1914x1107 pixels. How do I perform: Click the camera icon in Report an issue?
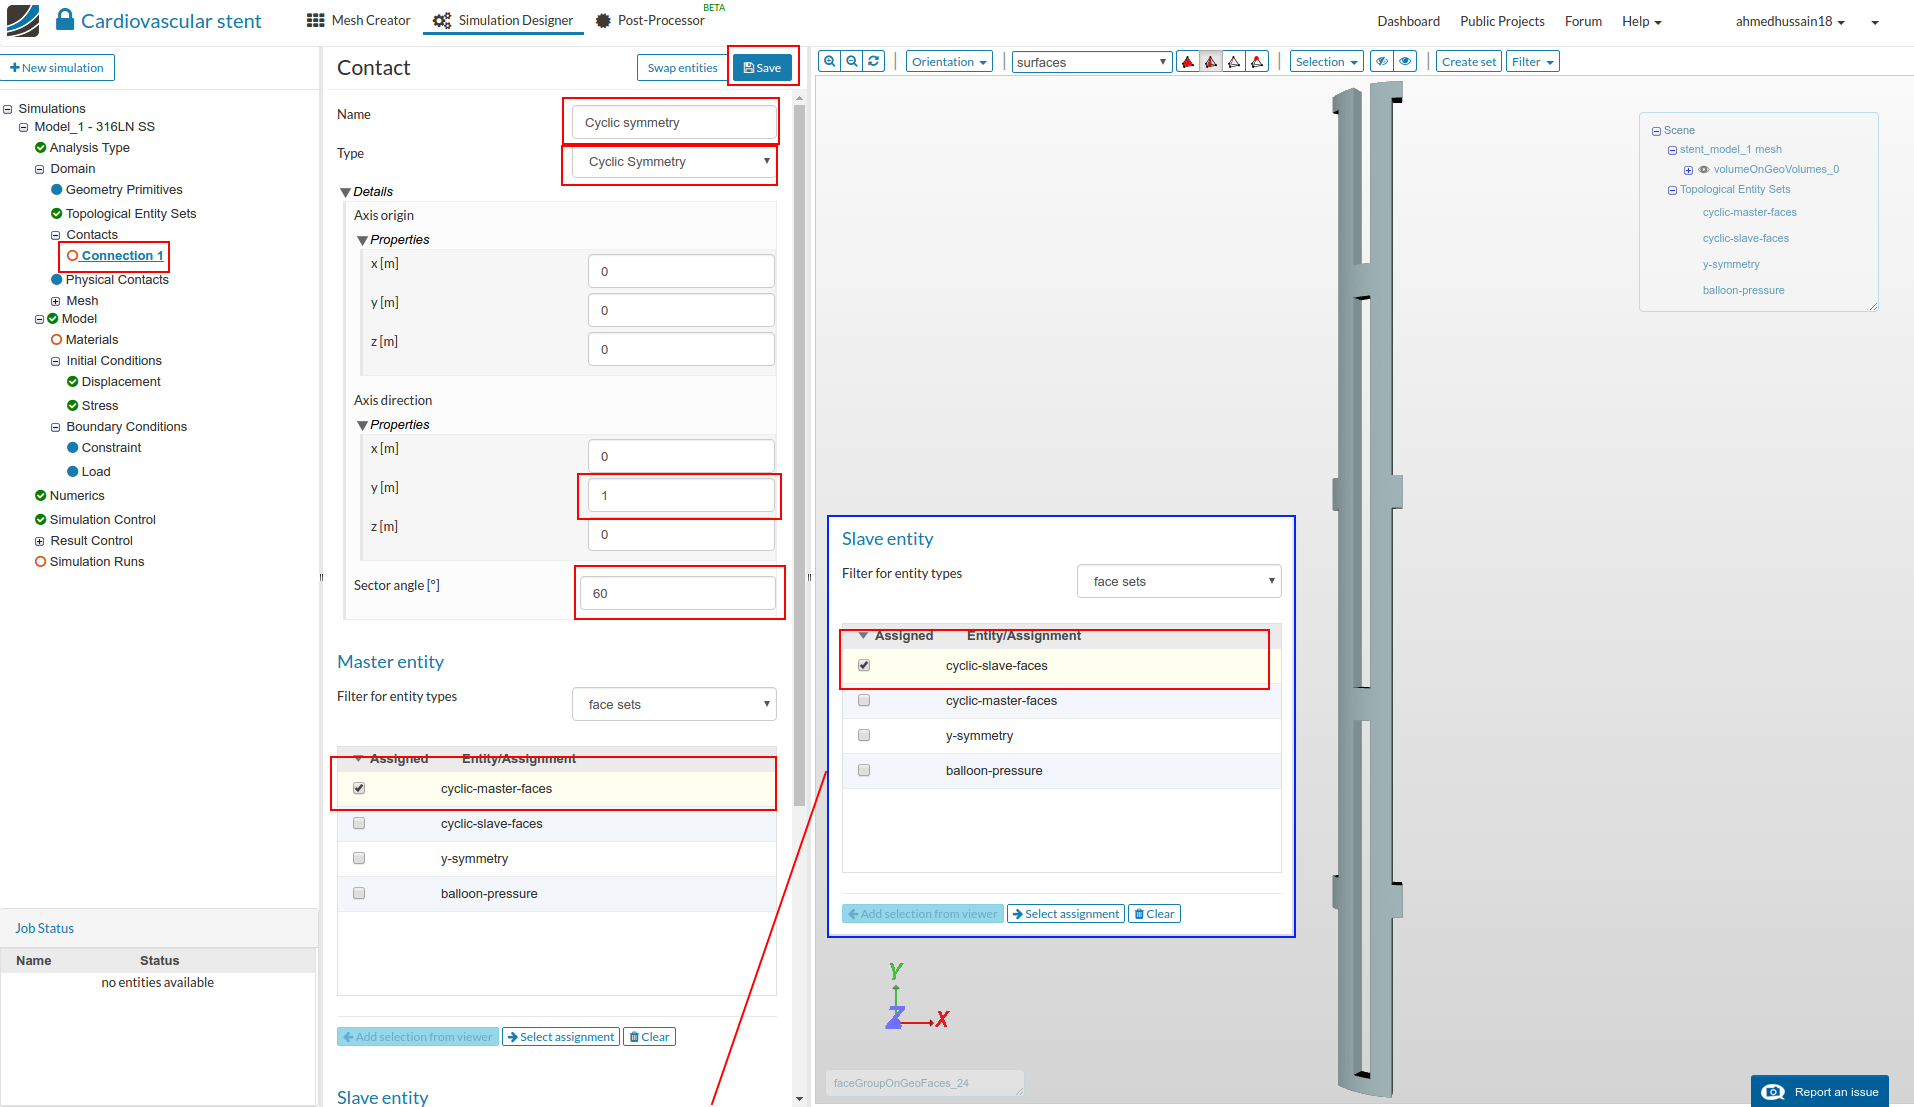[x=1773, y=1092]
